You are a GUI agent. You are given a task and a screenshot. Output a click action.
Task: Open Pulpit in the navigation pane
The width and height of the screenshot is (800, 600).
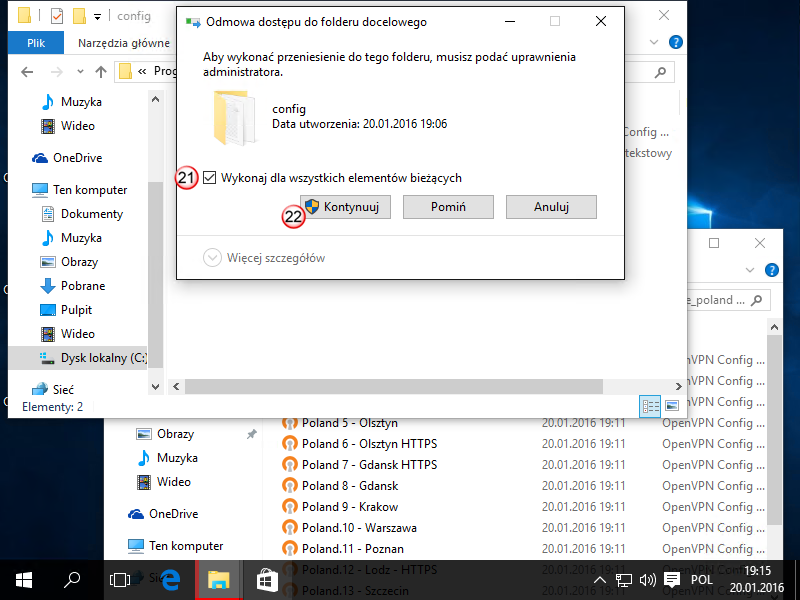coord(66,310)
